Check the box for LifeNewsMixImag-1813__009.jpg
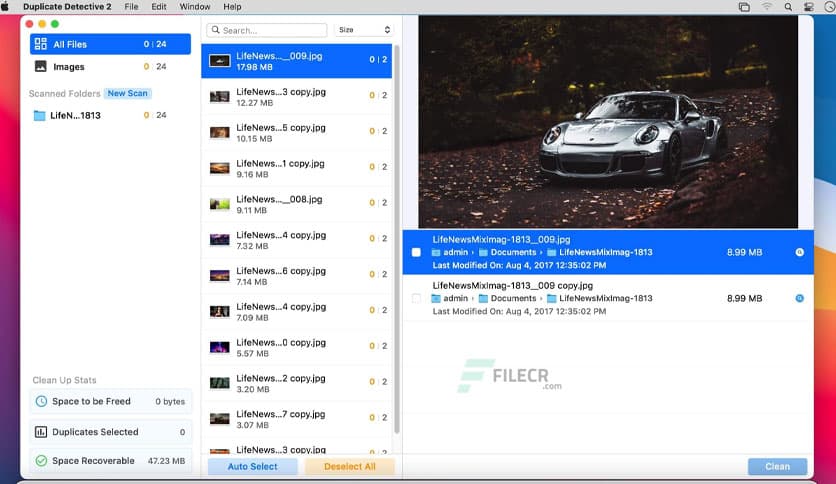This screenshot has width=836, height=484. [x=416, y=252]
